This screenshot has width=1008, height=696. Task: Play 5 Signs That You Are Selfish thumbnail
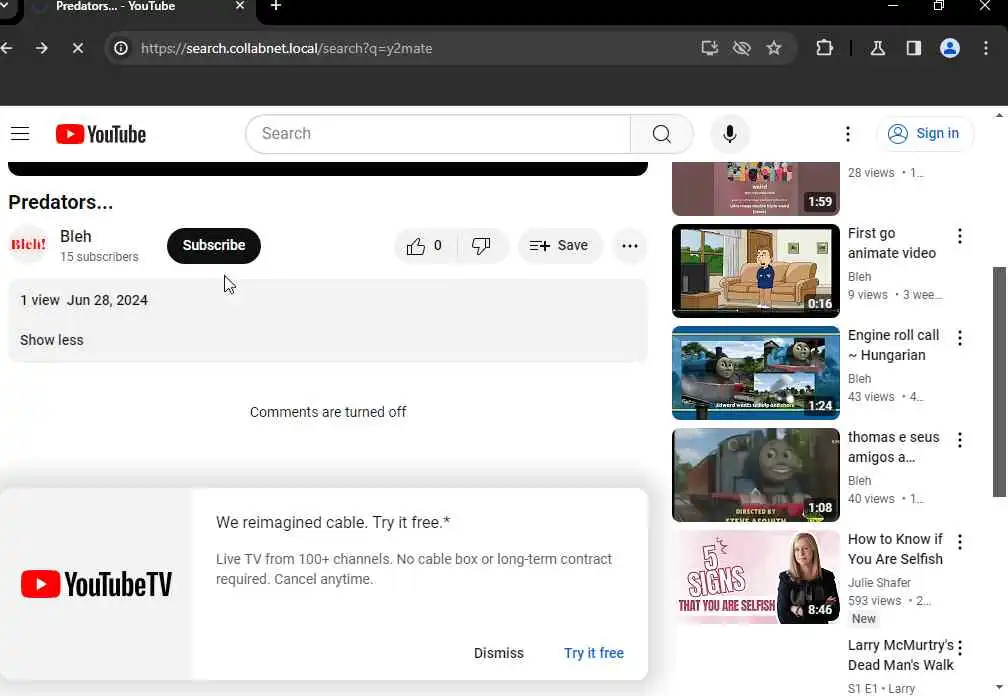tap(756, 577)
